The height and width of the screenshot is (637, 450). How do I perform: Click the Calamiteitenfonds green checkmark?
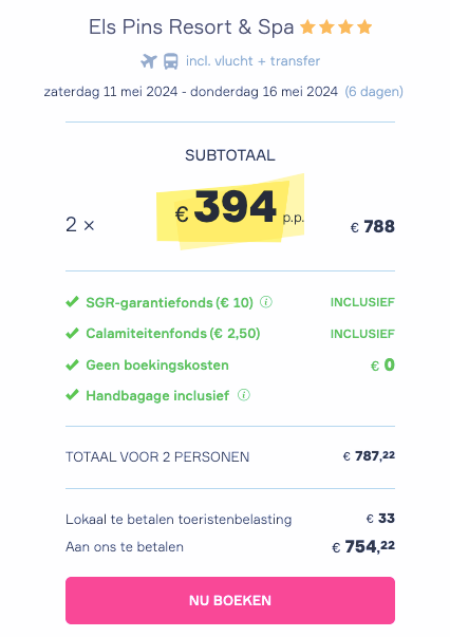pos(72,333)
